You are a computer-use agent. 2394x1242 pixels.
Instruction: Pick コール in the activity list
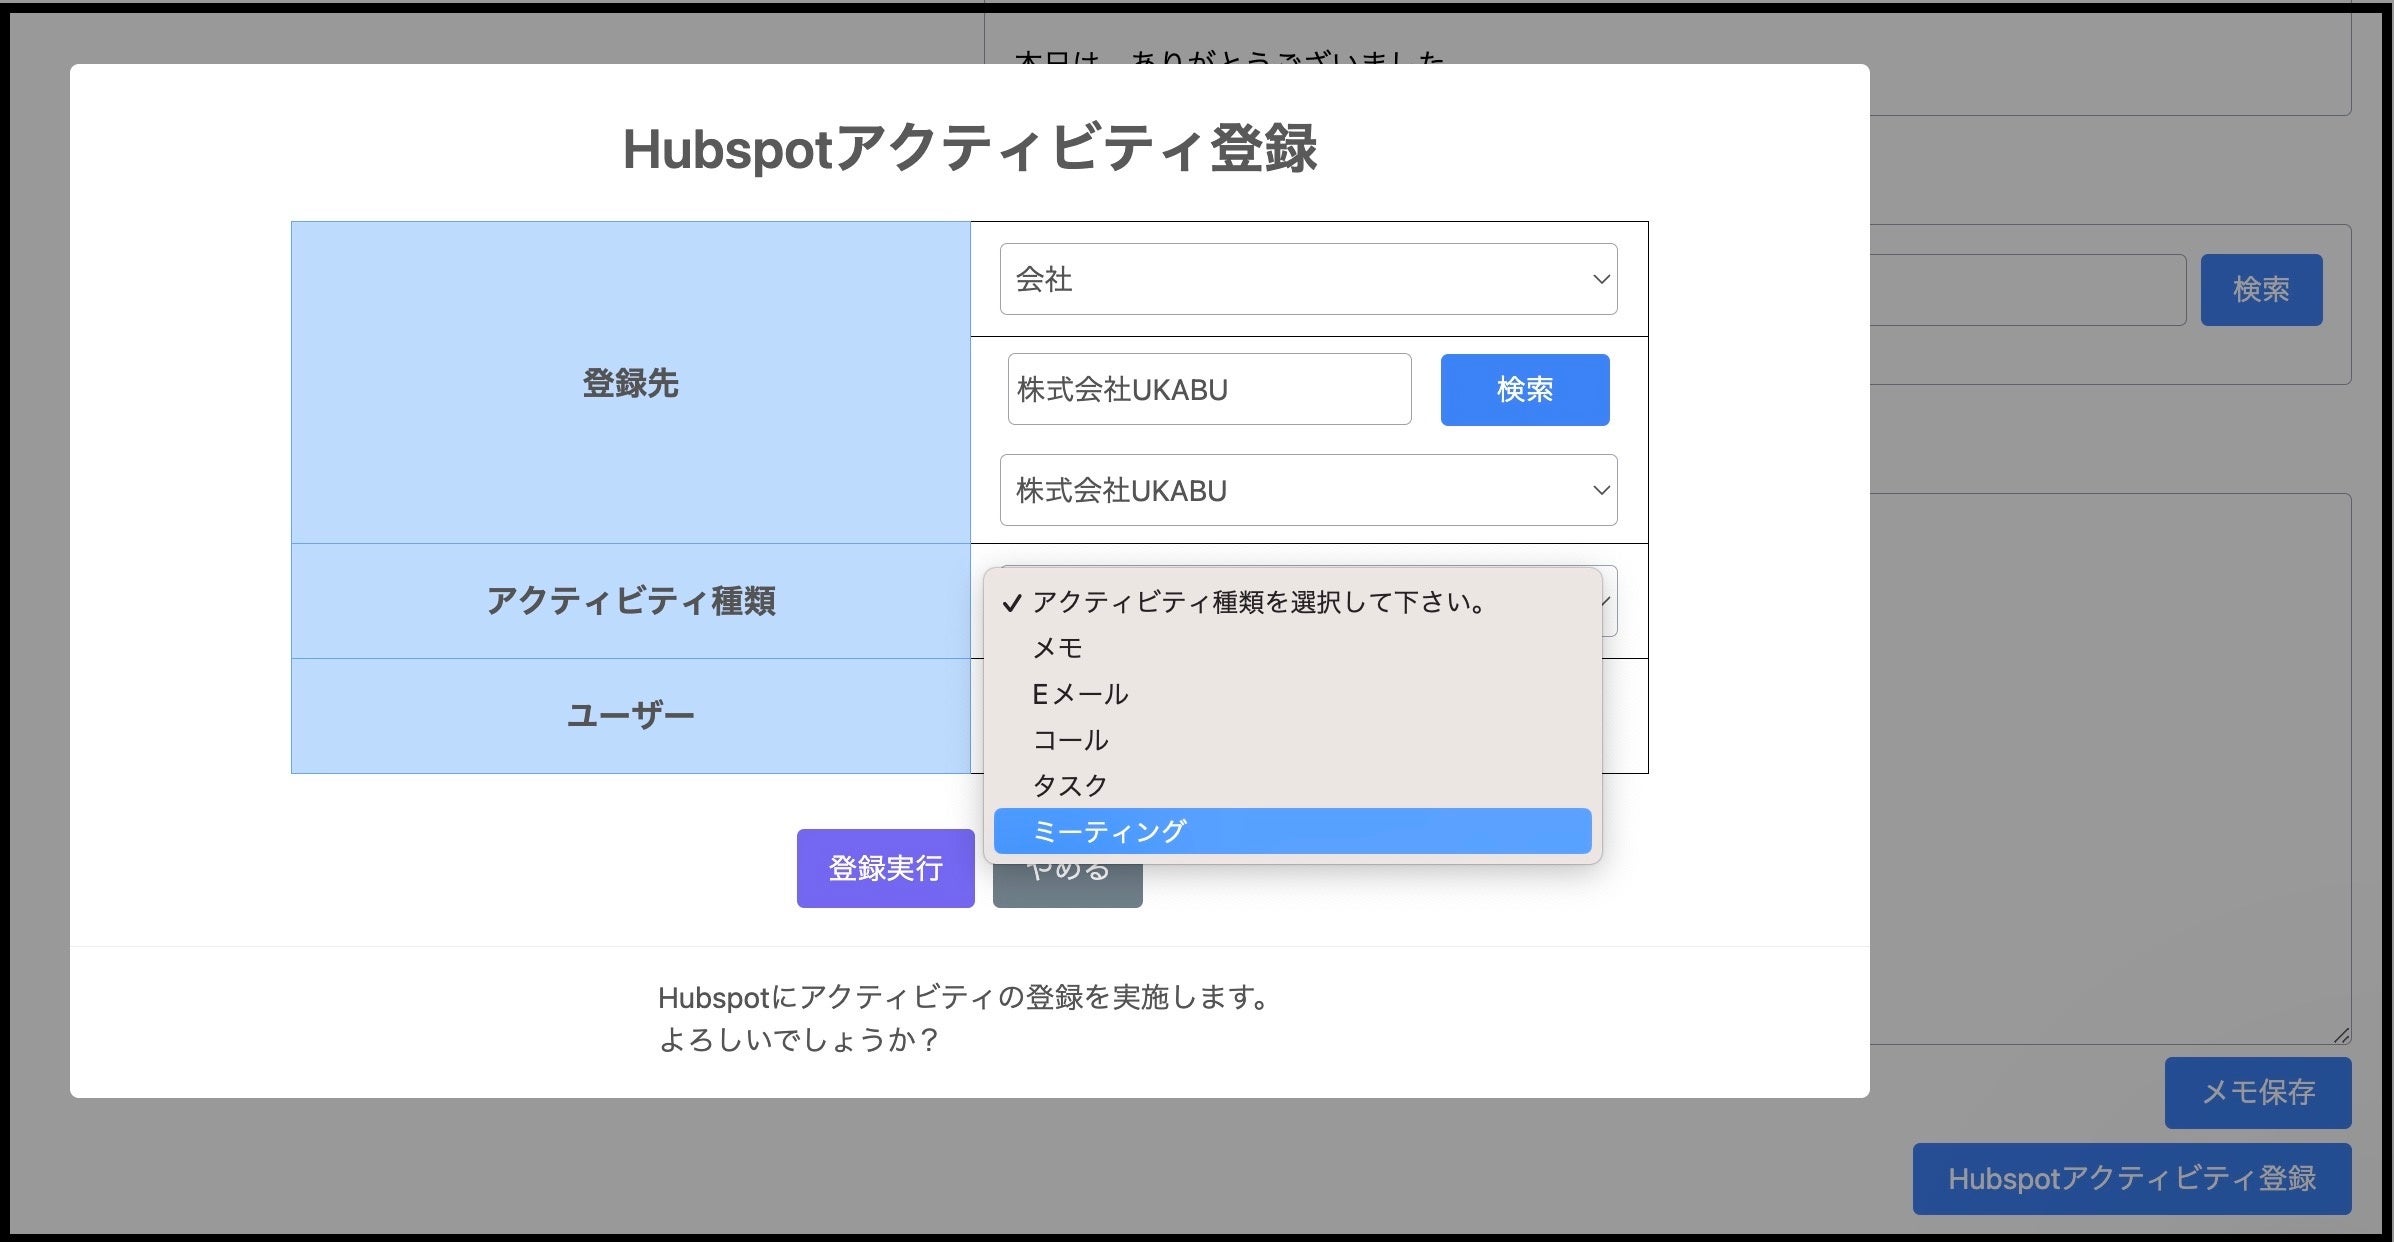pos(1070,740)
